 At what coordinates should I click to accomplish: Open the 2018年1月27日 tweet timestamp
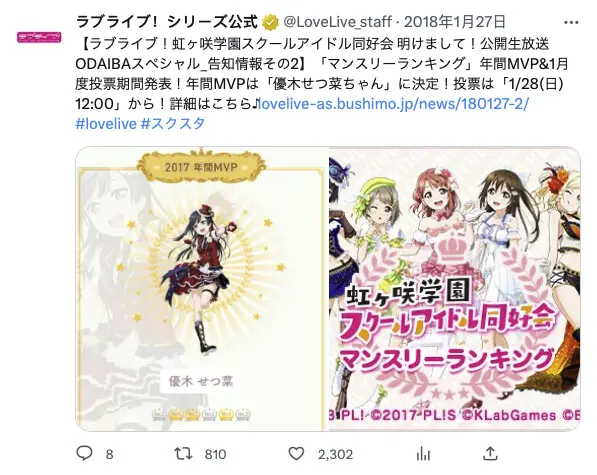coord(455,22)
